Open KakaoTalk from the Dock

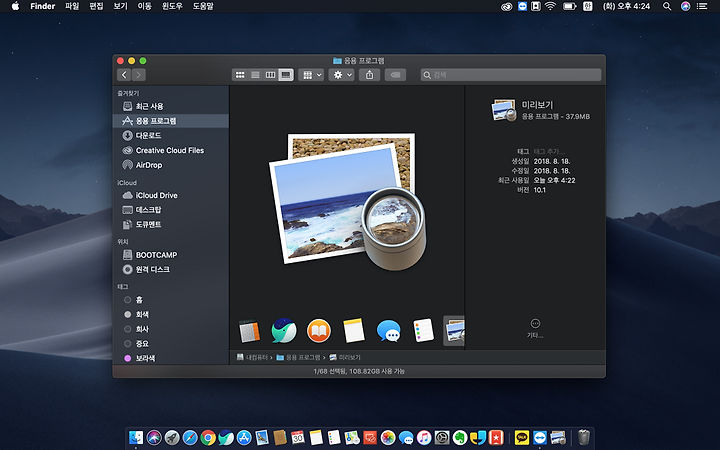pos(522,438)
